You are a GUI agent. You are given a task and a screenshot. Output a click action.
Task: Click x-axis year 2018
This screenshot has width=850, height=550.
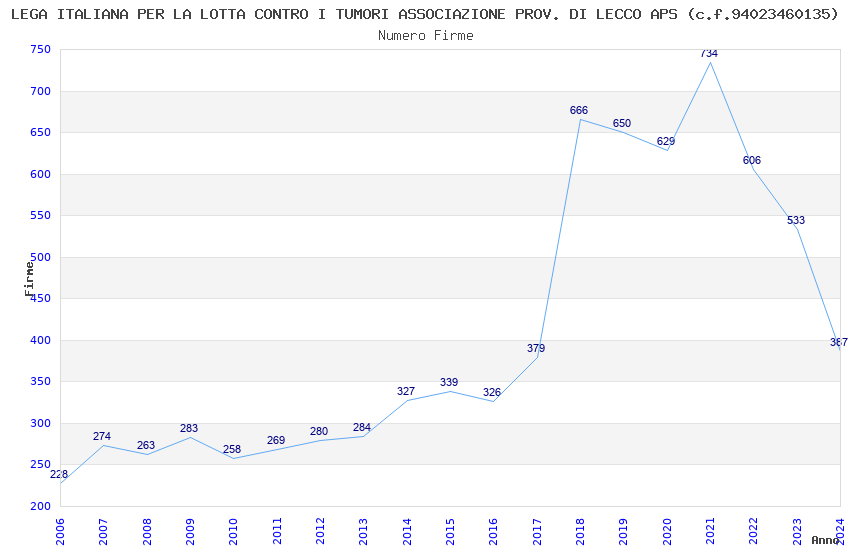pyautogui.click(x=580, y=532)
